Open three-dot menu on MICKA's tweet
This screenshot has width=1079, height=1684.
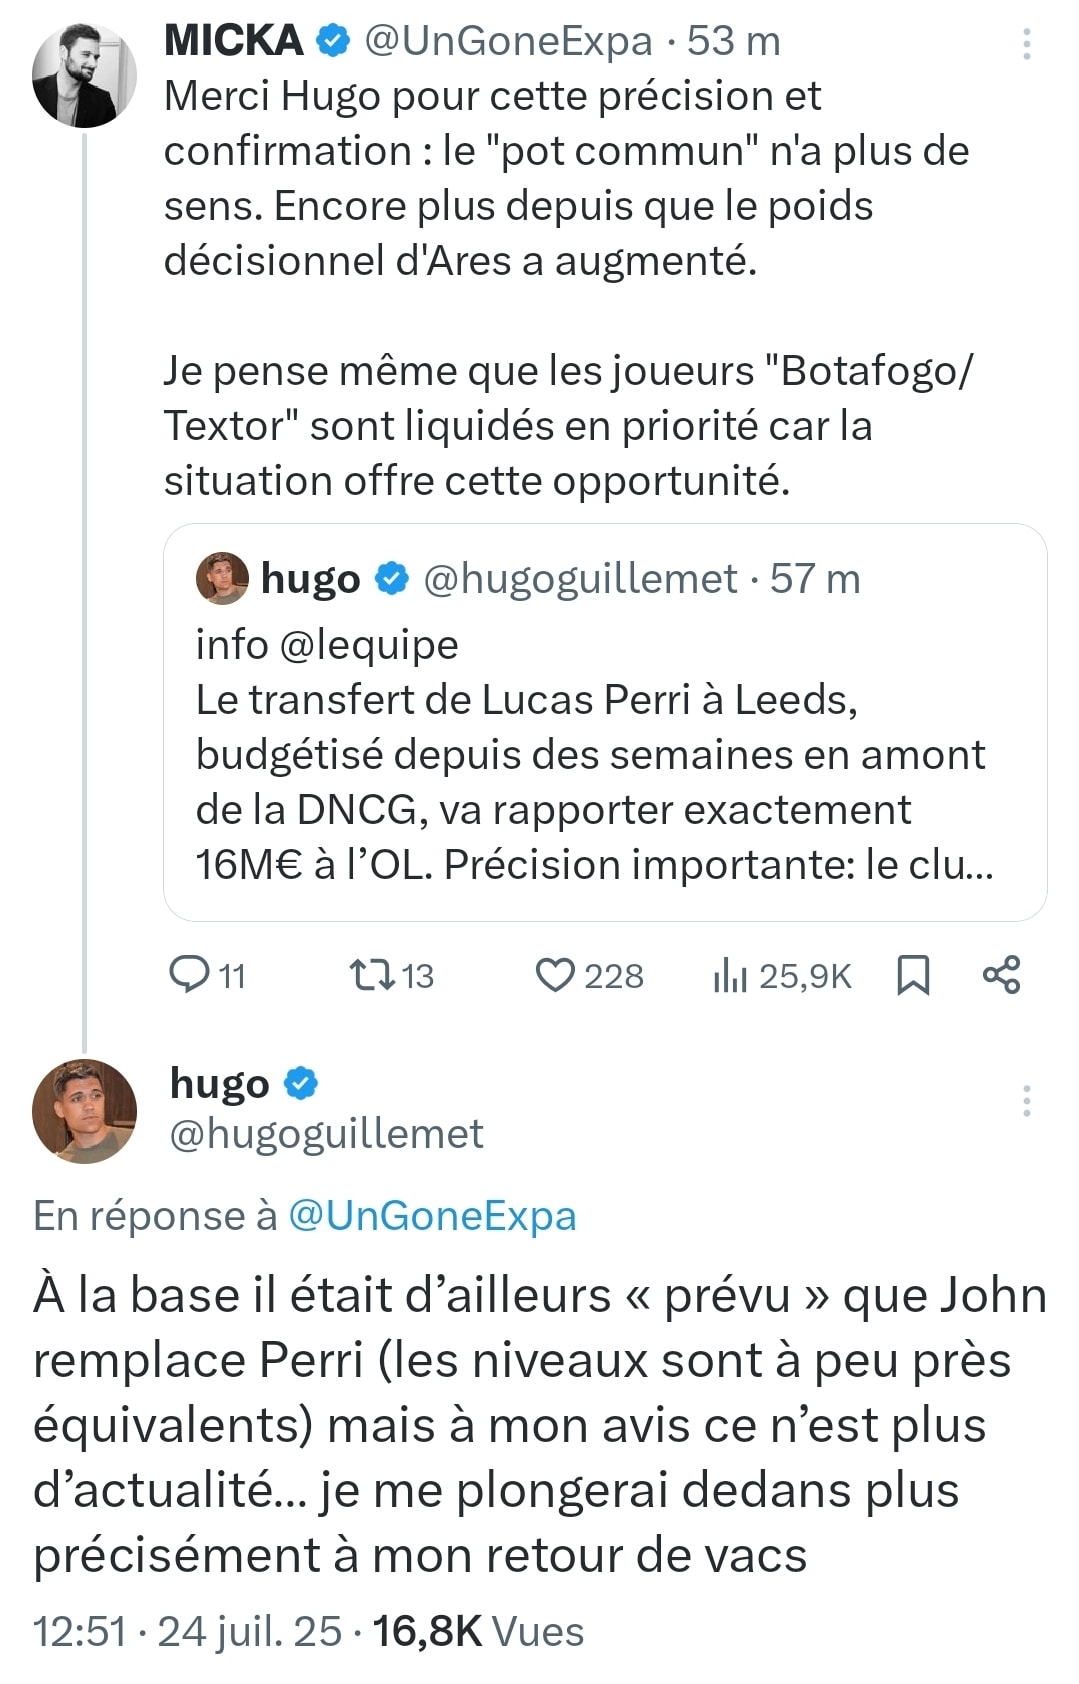(1027, 44)
